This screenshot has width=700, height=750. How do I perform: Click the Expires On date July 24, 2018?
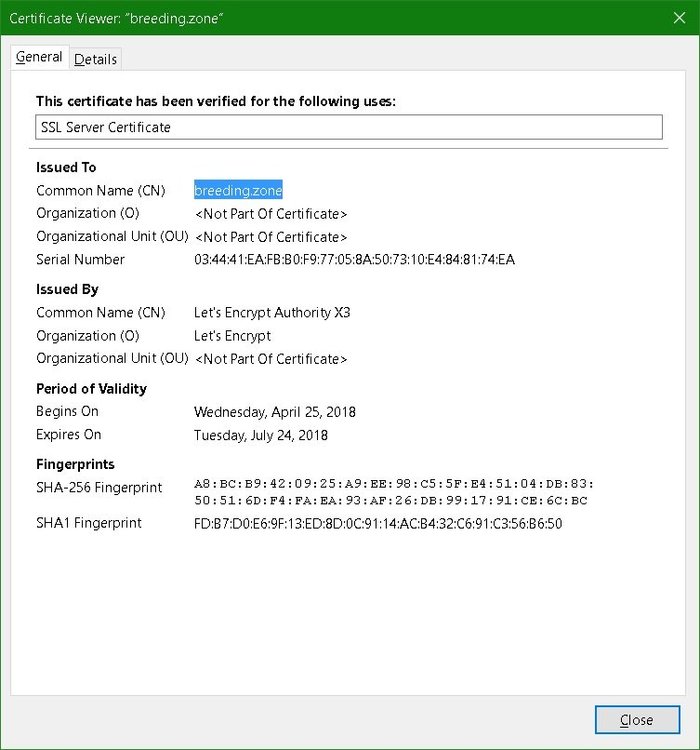point(260,435)
